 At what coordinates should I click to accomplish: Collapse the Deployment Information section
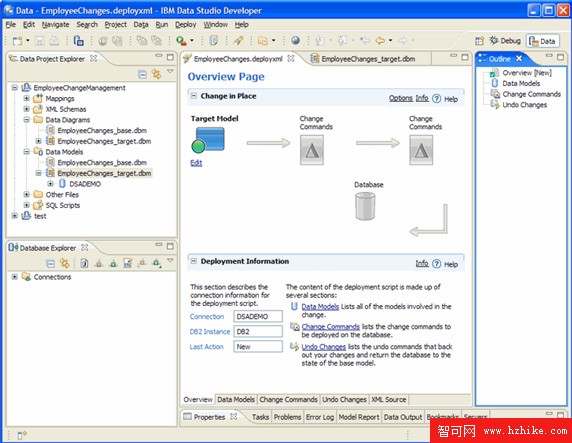194,261
